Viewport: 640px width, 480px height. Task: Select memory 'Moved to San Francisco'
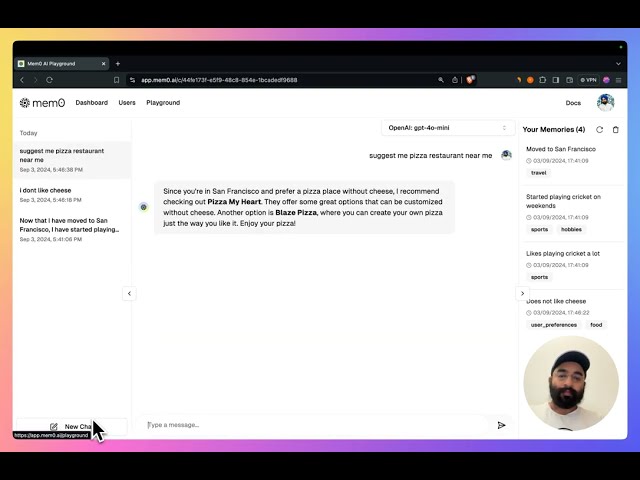pyautogui.click(x=561, y=149)
